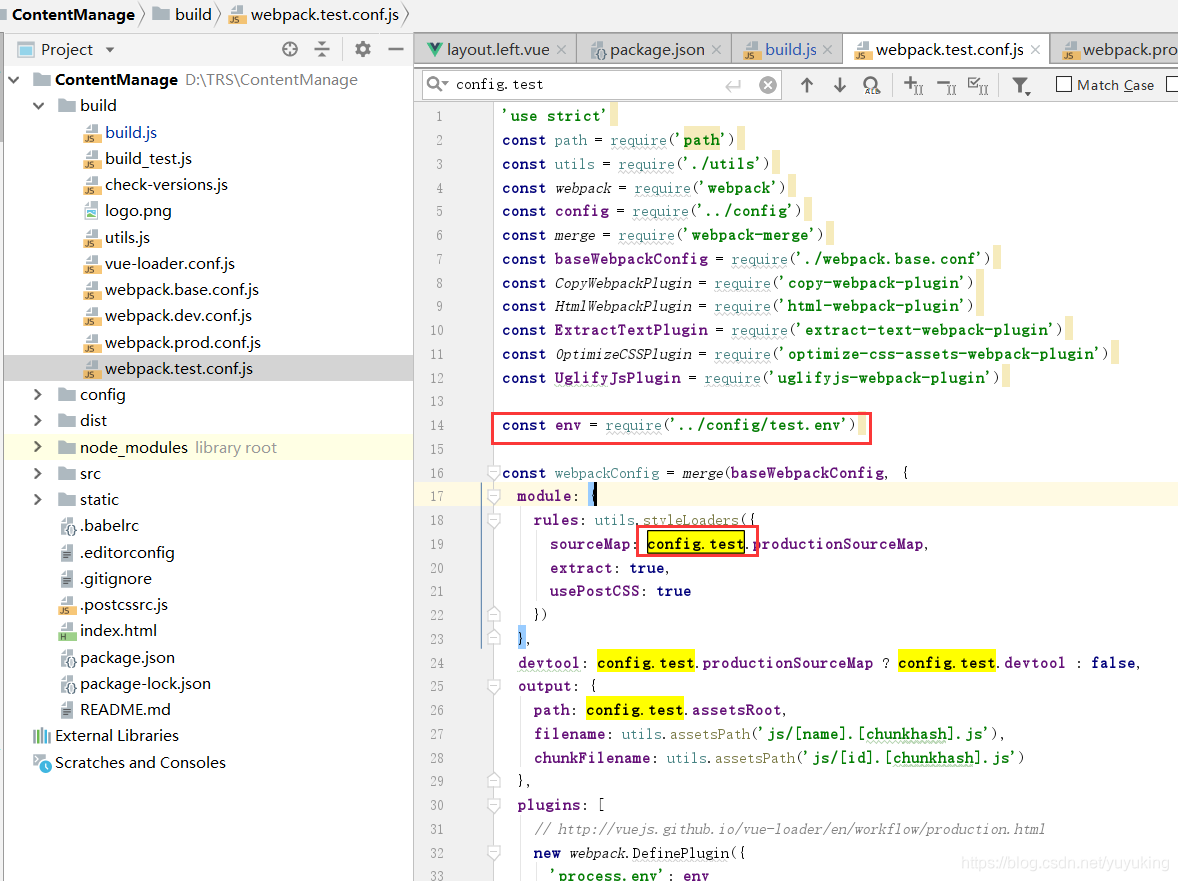Enable the Match Case checkbox
Screen dimensions: 1178x881
pos(1064,84)
